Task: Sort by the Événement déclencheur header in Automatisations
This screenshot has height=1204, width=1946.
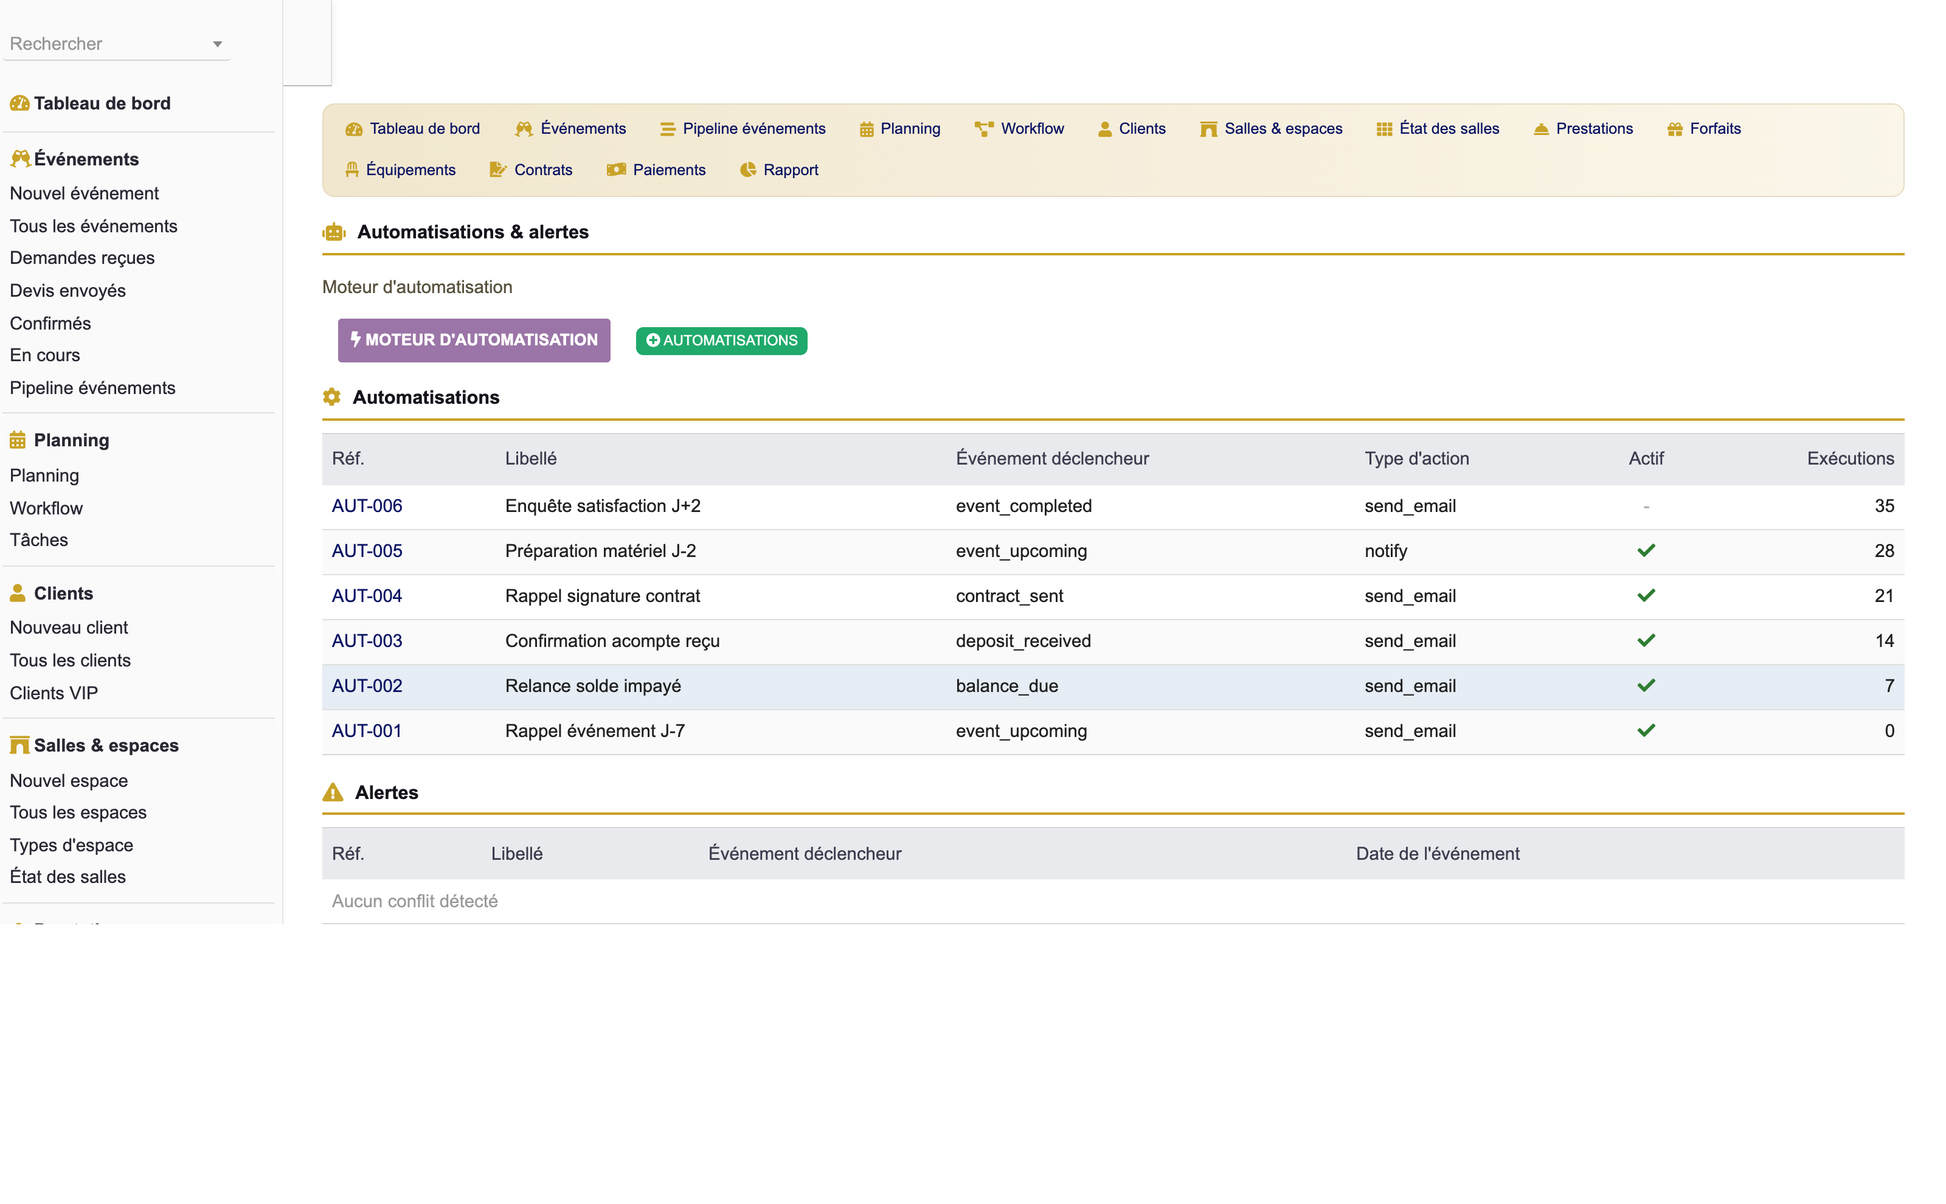Action: (x=1052, y=459)
